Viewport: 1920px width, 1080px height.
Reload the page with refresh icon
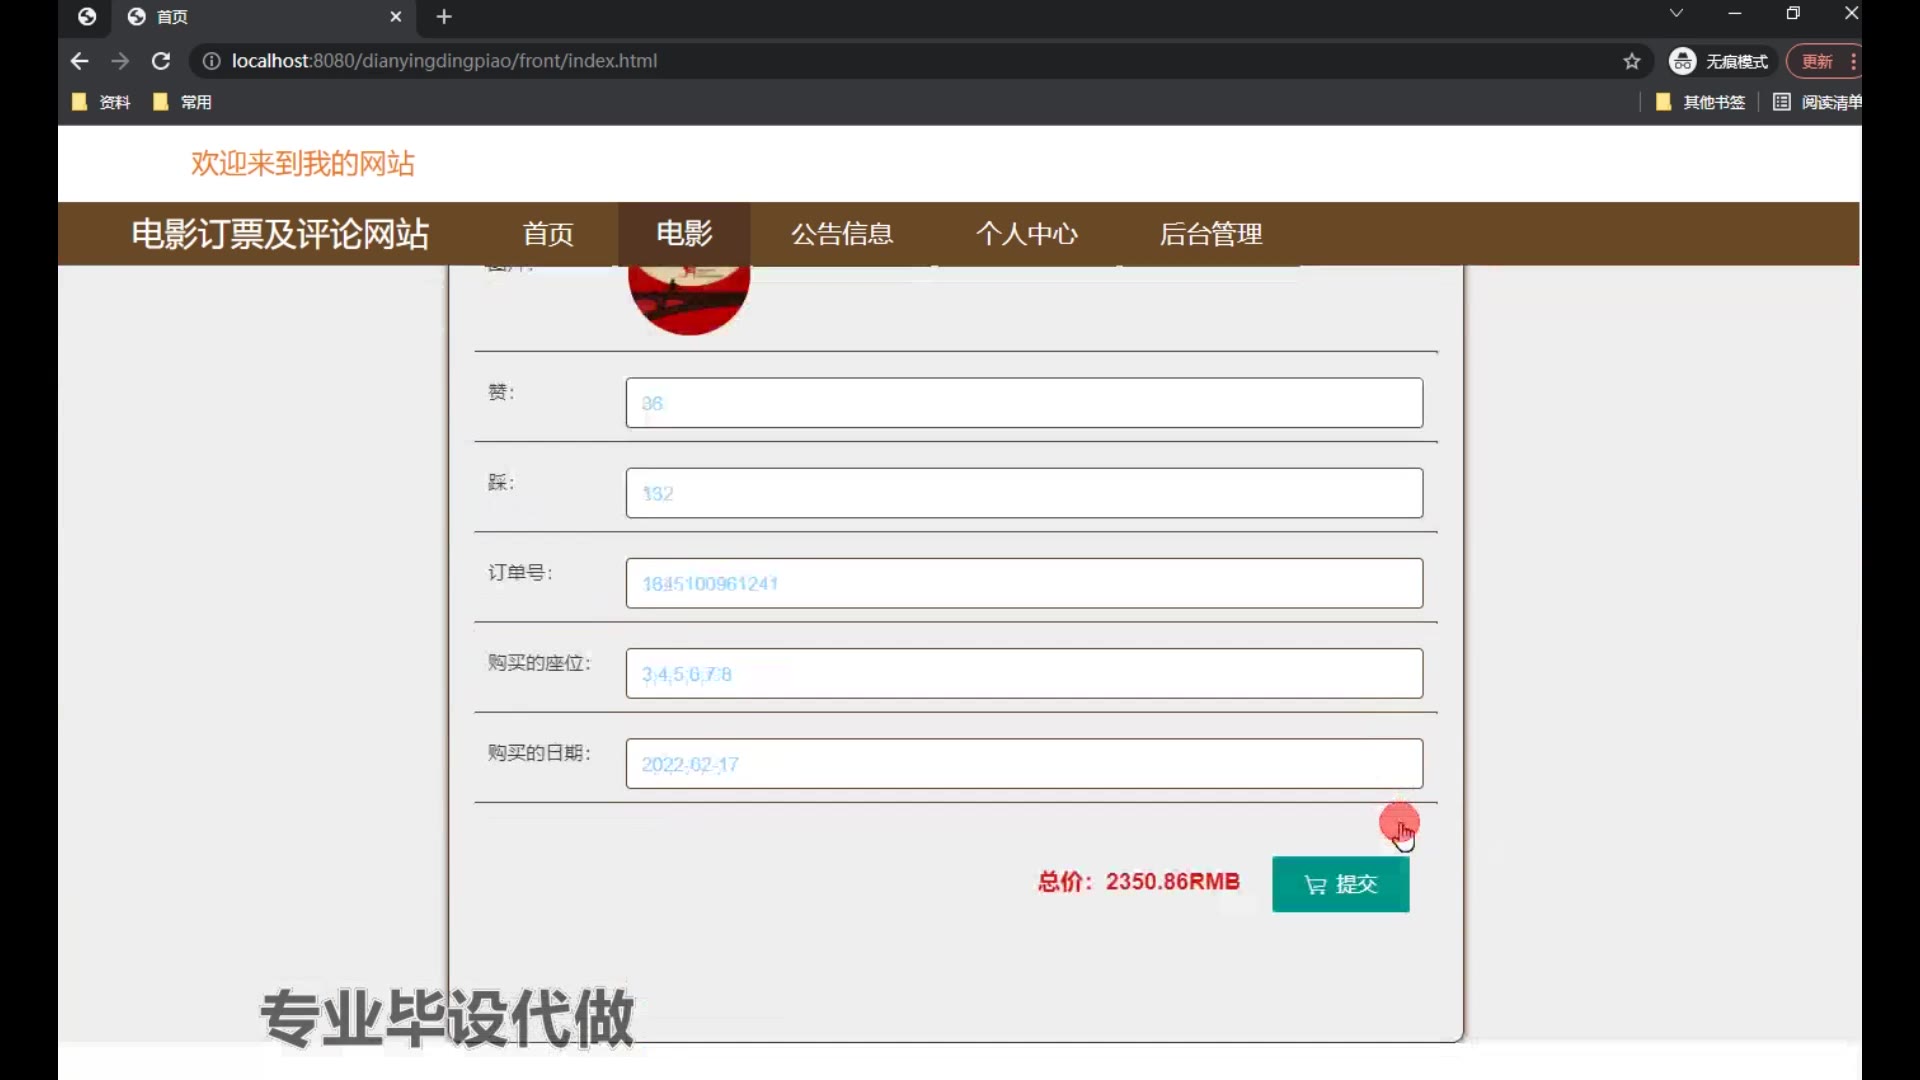[160, 61]
